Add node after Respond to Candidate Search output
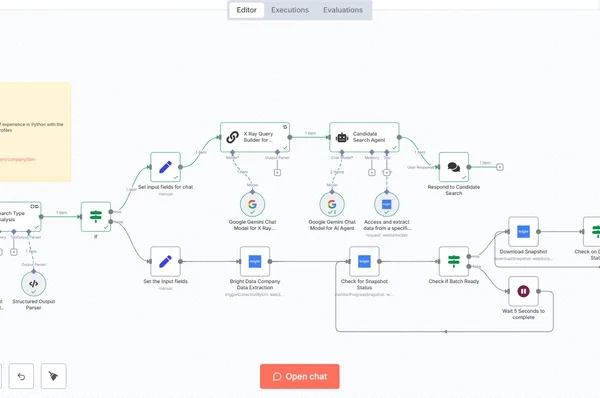Image resolution: width=600 pixels, height=398 pixels. [500, 167]
